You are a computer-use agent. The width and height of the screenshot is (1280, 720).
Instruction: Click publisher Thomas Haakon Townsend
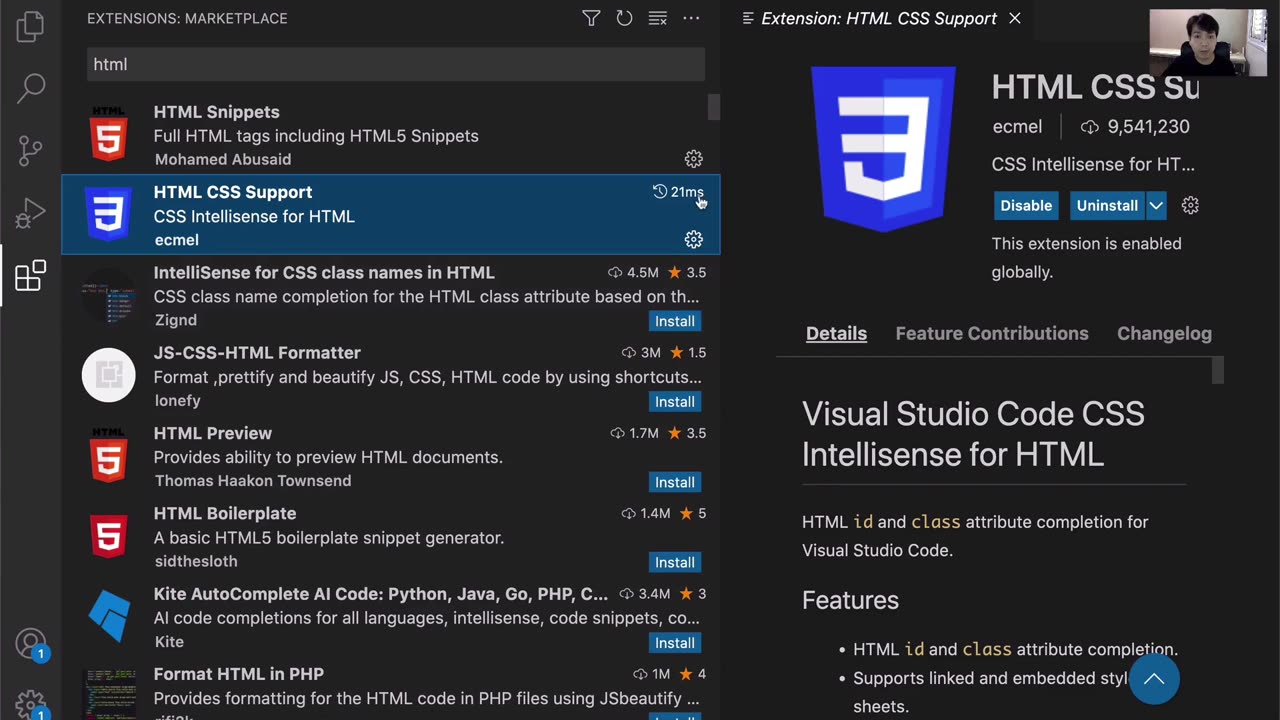253,481
